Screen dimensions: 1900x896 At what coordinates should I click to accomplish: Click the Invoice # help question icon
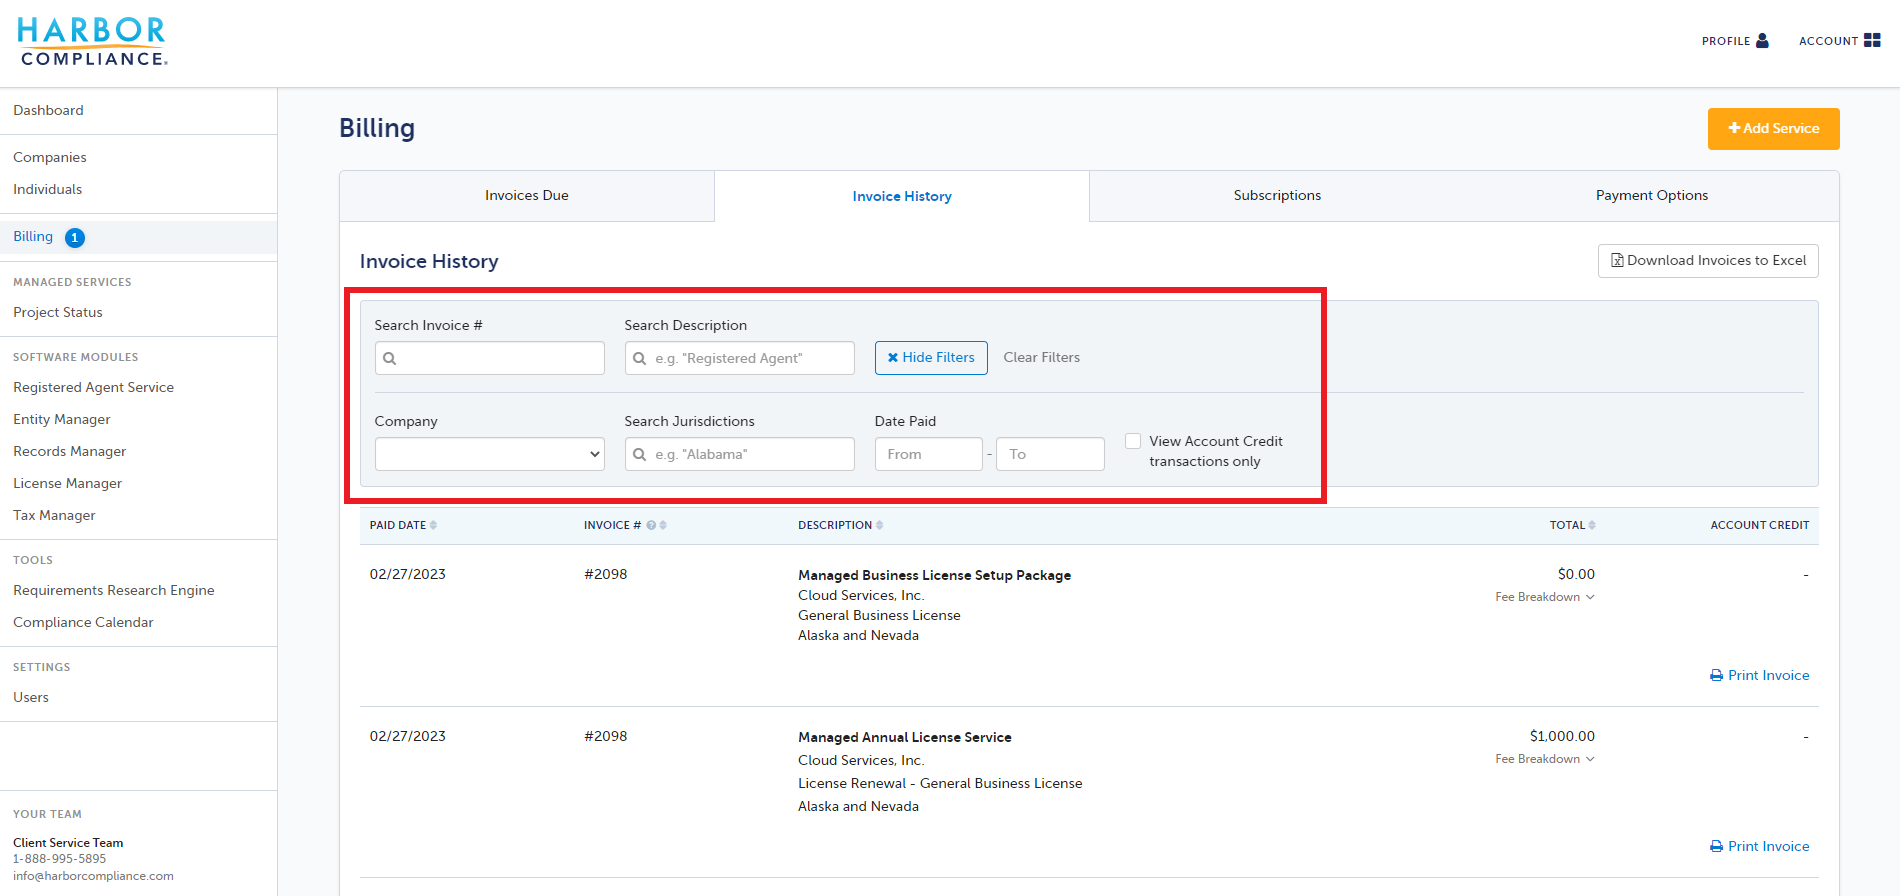[x=651, y=525]
